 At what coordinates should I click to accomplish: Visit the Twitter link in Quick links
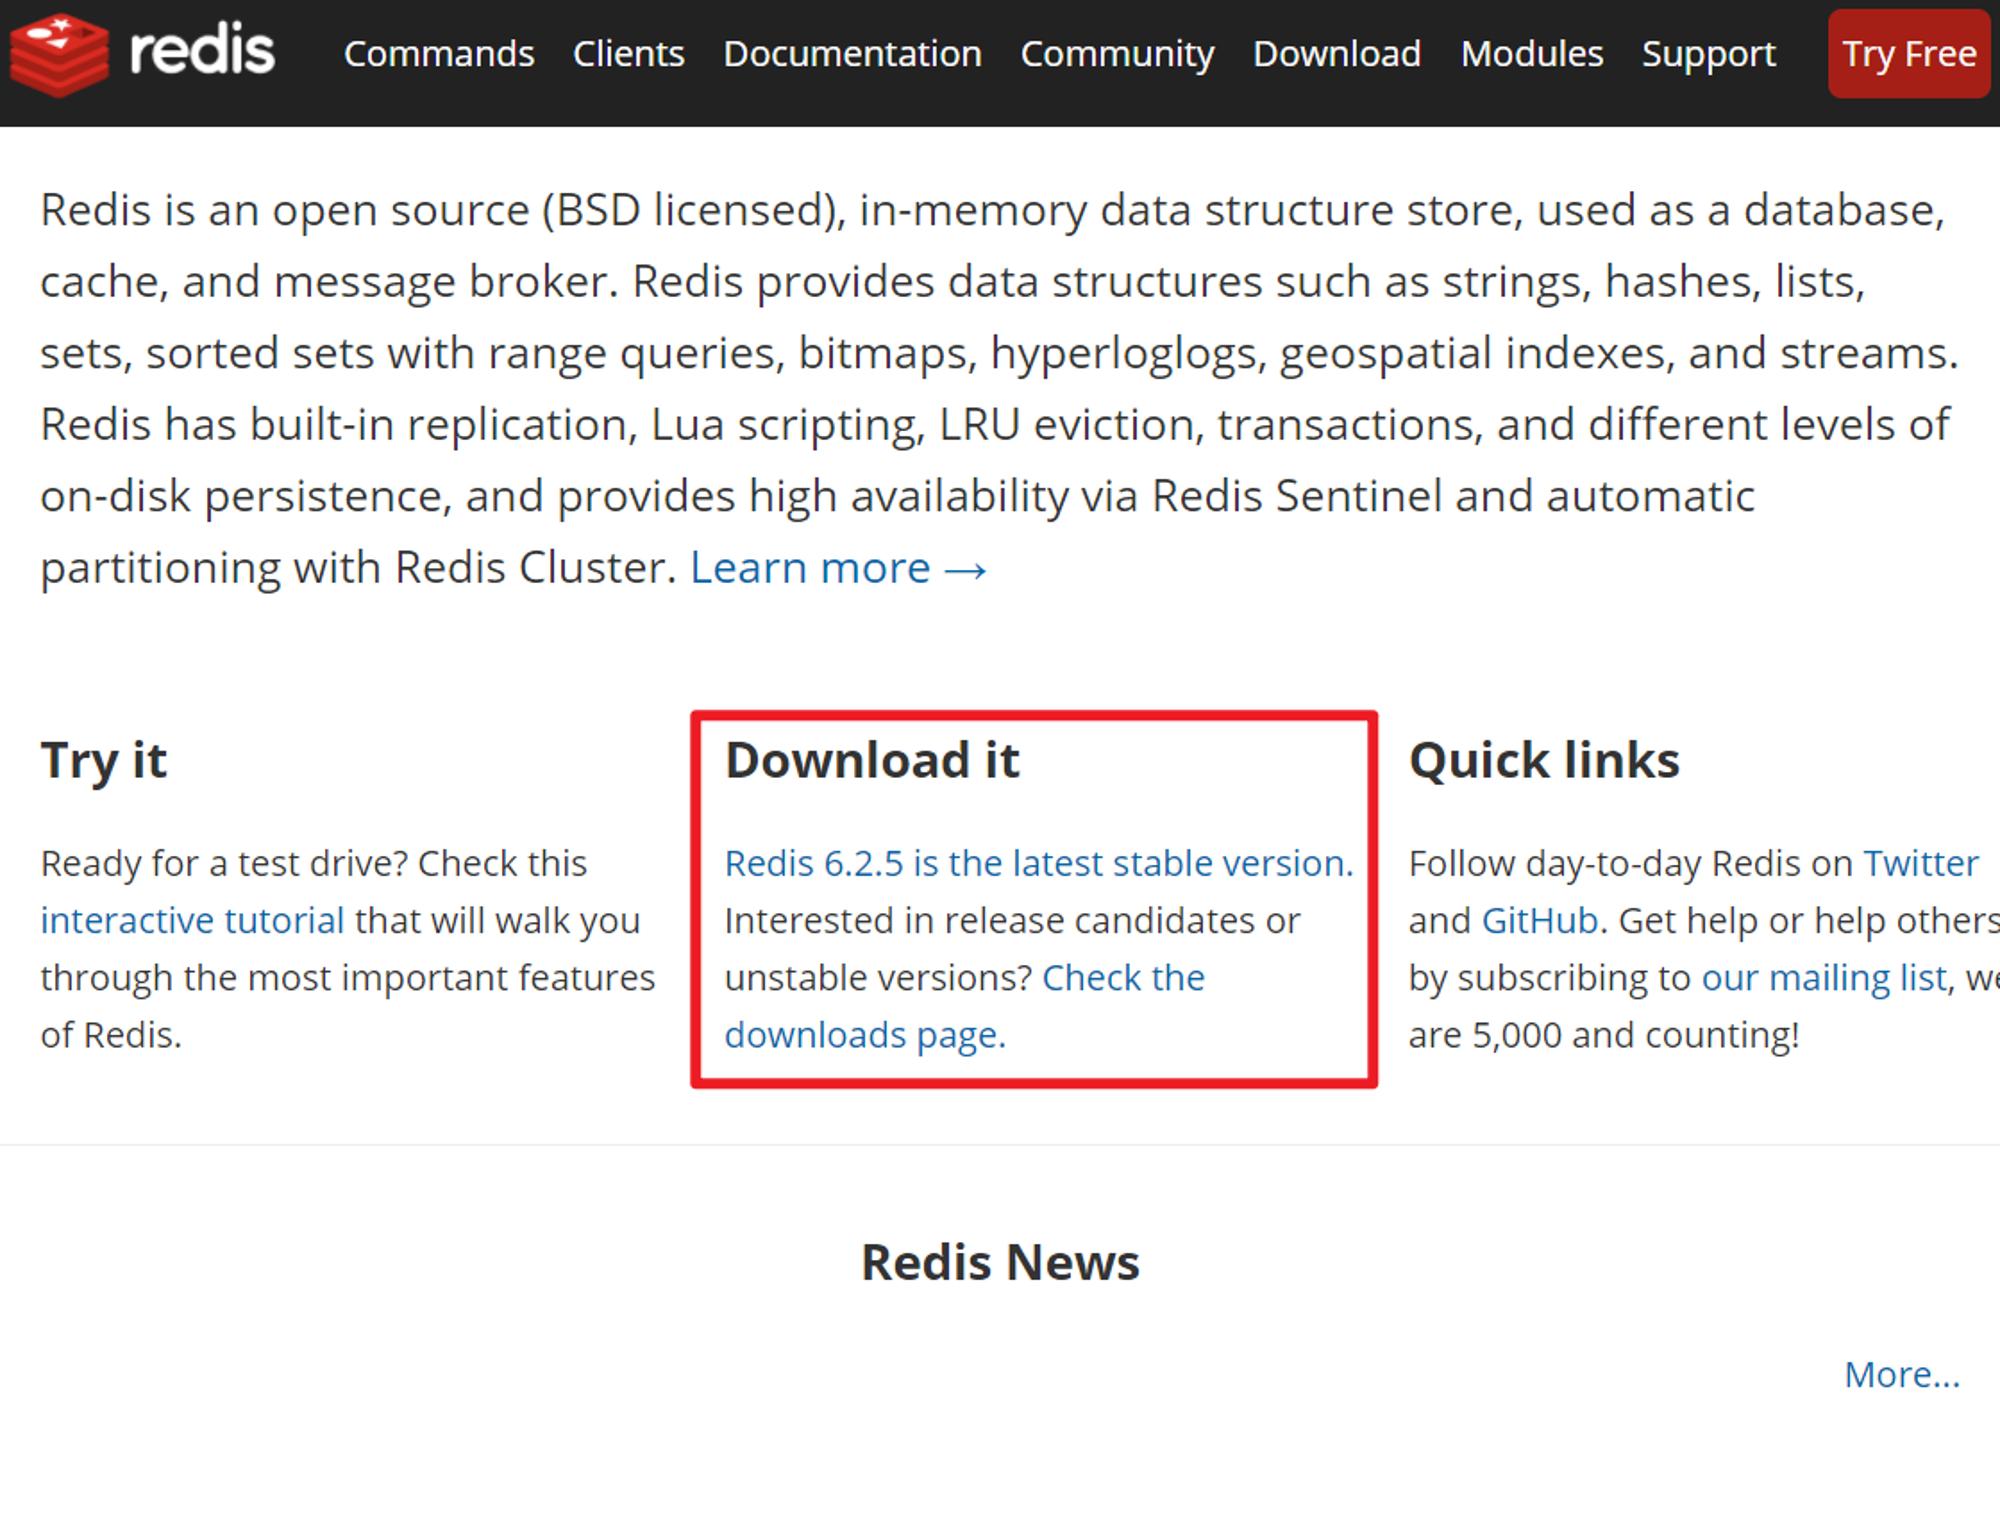click(1921, 863)
